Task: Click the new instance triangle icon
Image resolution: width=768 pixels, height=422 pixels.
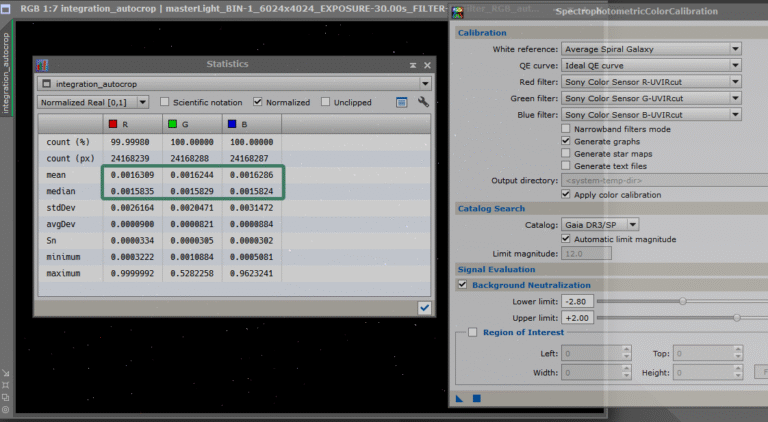Action: click(x=460, y=398)
